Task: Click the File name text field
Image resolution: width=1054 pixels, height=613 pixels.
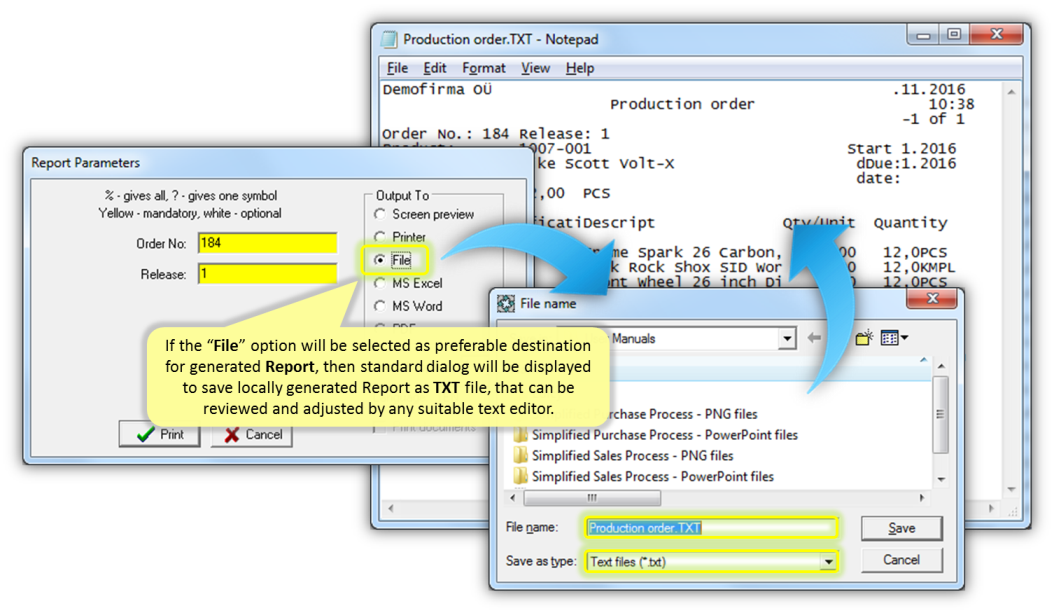Action: pos(711,528)
